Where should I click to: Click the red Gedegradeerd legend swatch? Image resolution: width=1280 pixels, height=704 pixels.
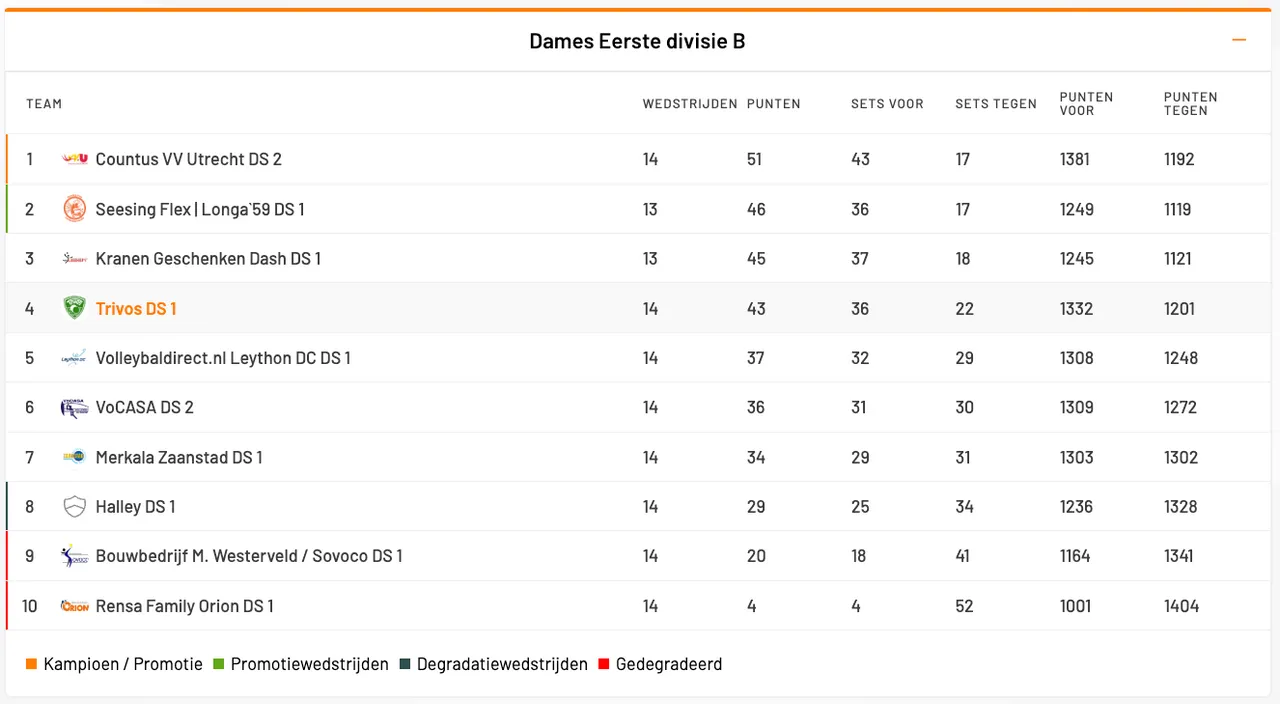(604, 664)
